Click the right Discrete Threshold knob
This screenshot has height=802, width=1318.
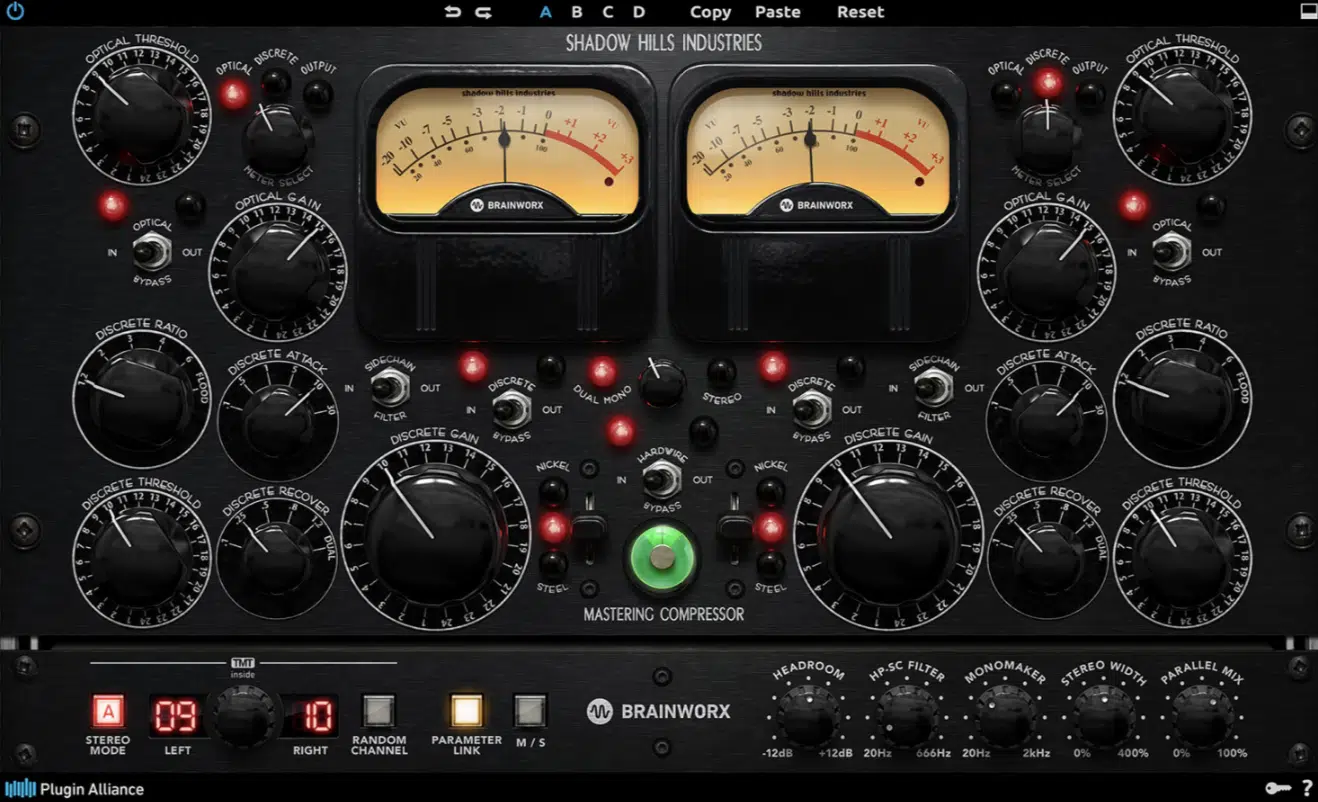[1183, 557]
